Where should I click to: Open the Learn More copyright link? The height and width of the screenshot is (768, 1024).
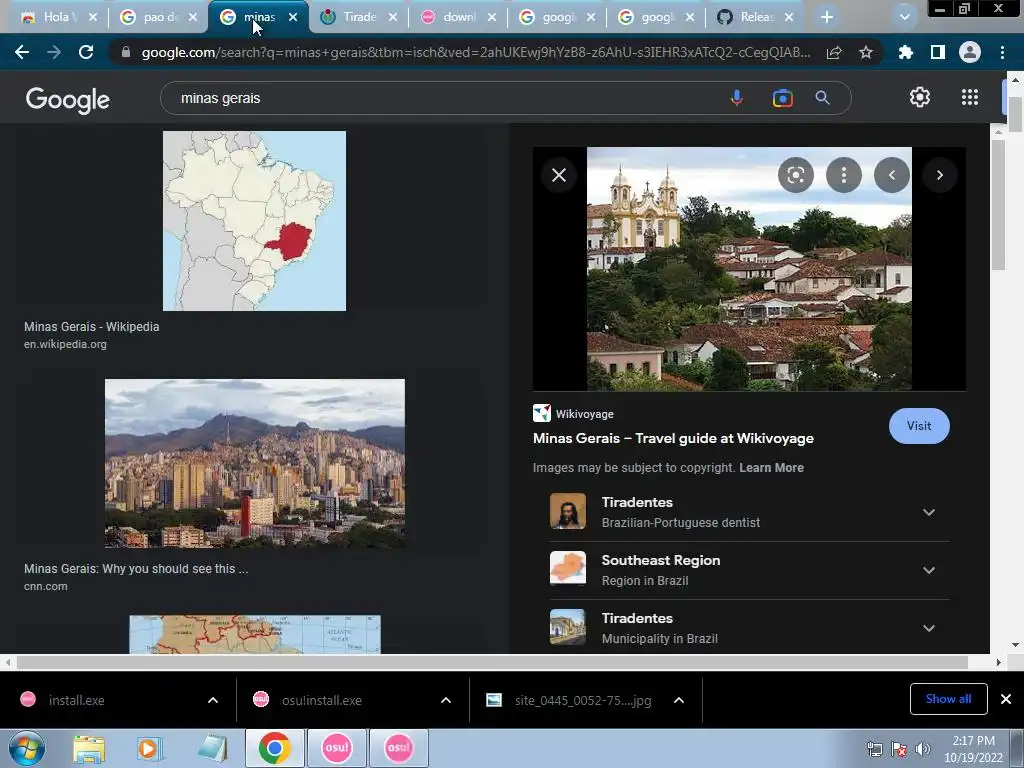771,468
